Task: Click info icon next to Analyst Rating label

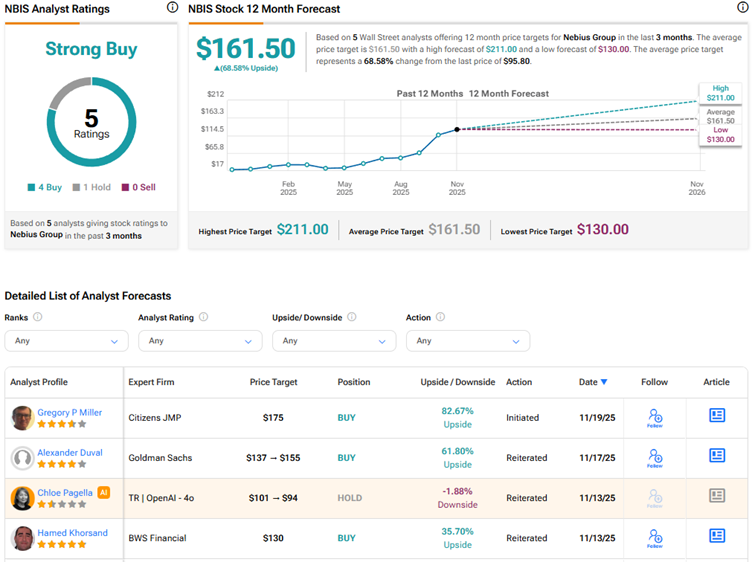Action: pos(203,317)
